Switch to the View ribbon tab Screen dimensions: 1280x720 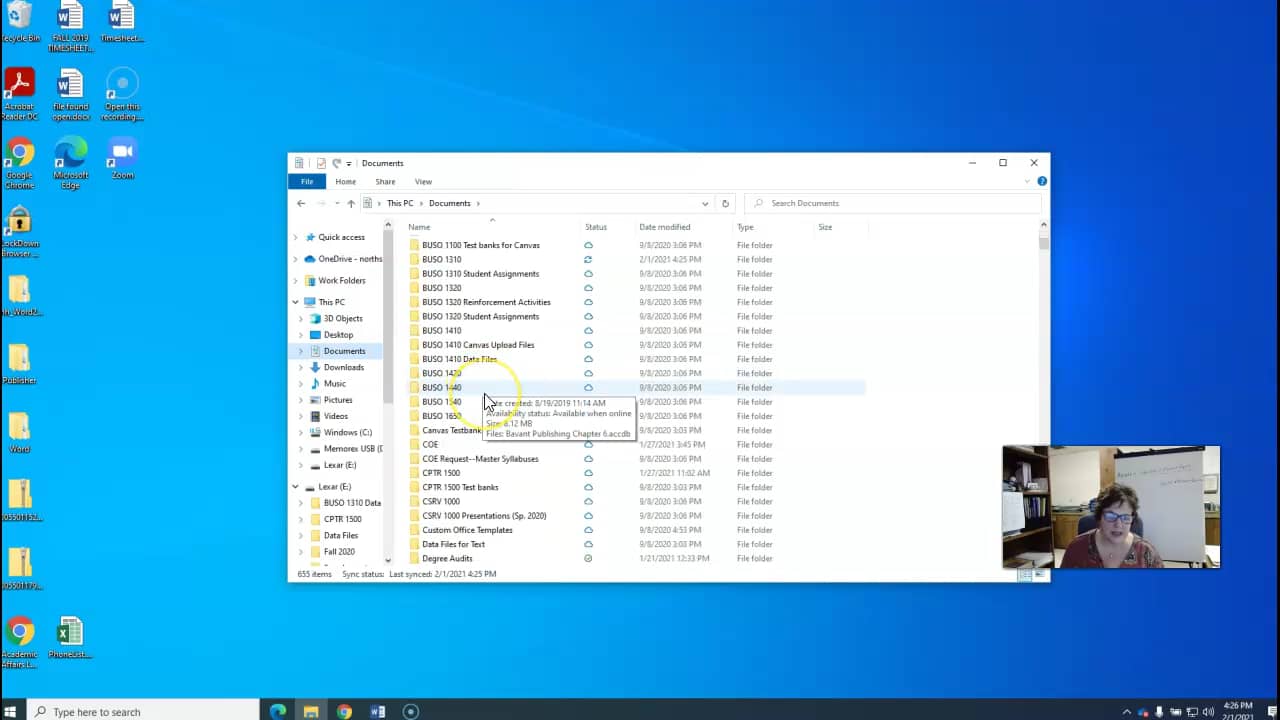[x=423, y=182]
